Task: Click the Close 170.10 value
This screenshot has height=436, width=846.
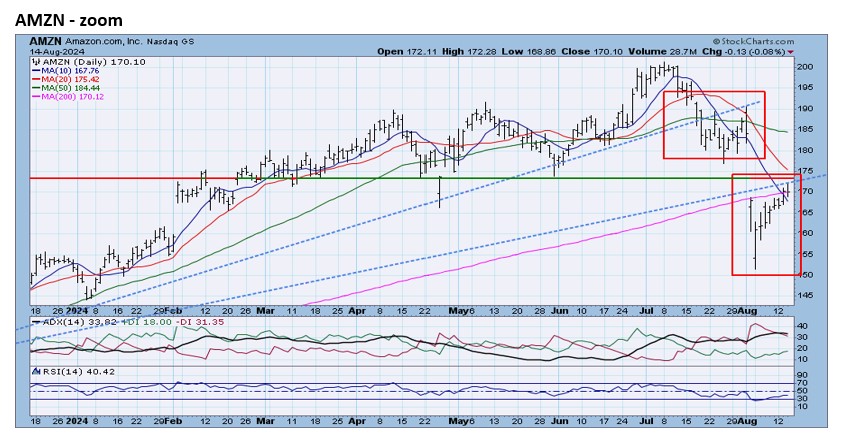Action: pos(594,52)
